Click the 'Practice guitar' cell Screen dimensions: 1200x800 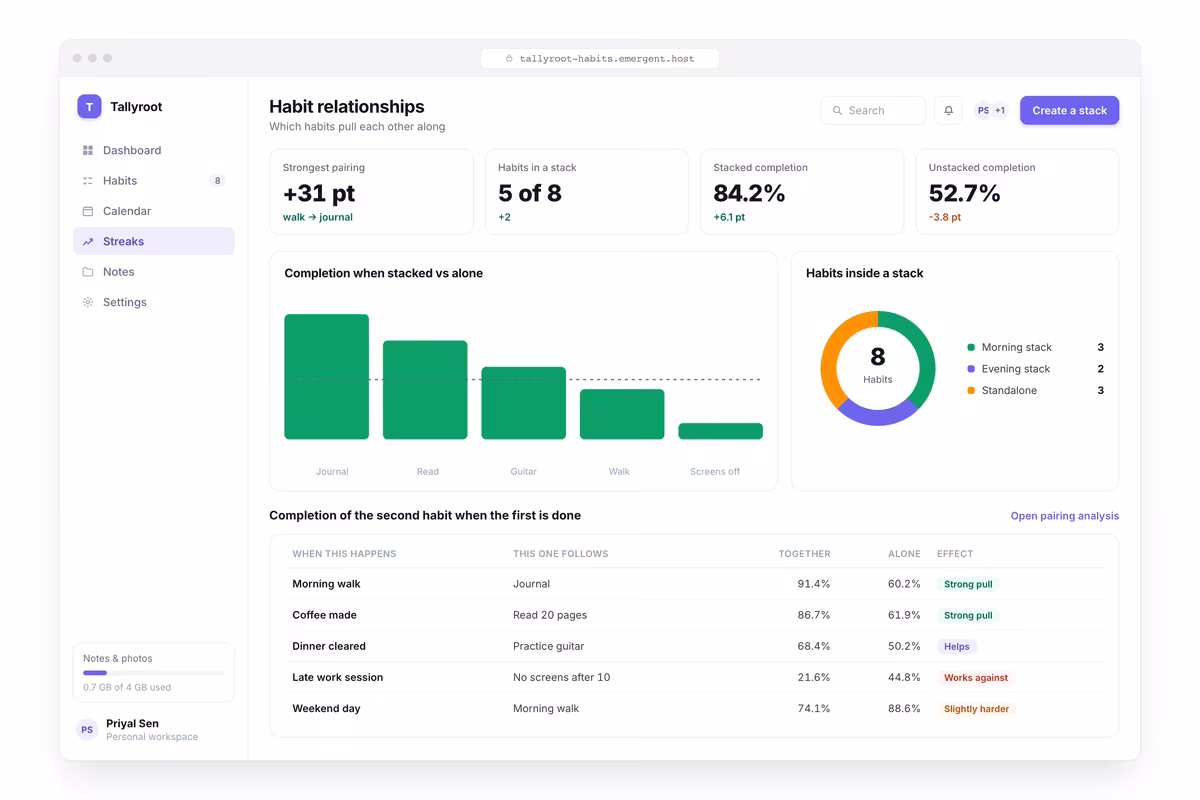[549, 646]
